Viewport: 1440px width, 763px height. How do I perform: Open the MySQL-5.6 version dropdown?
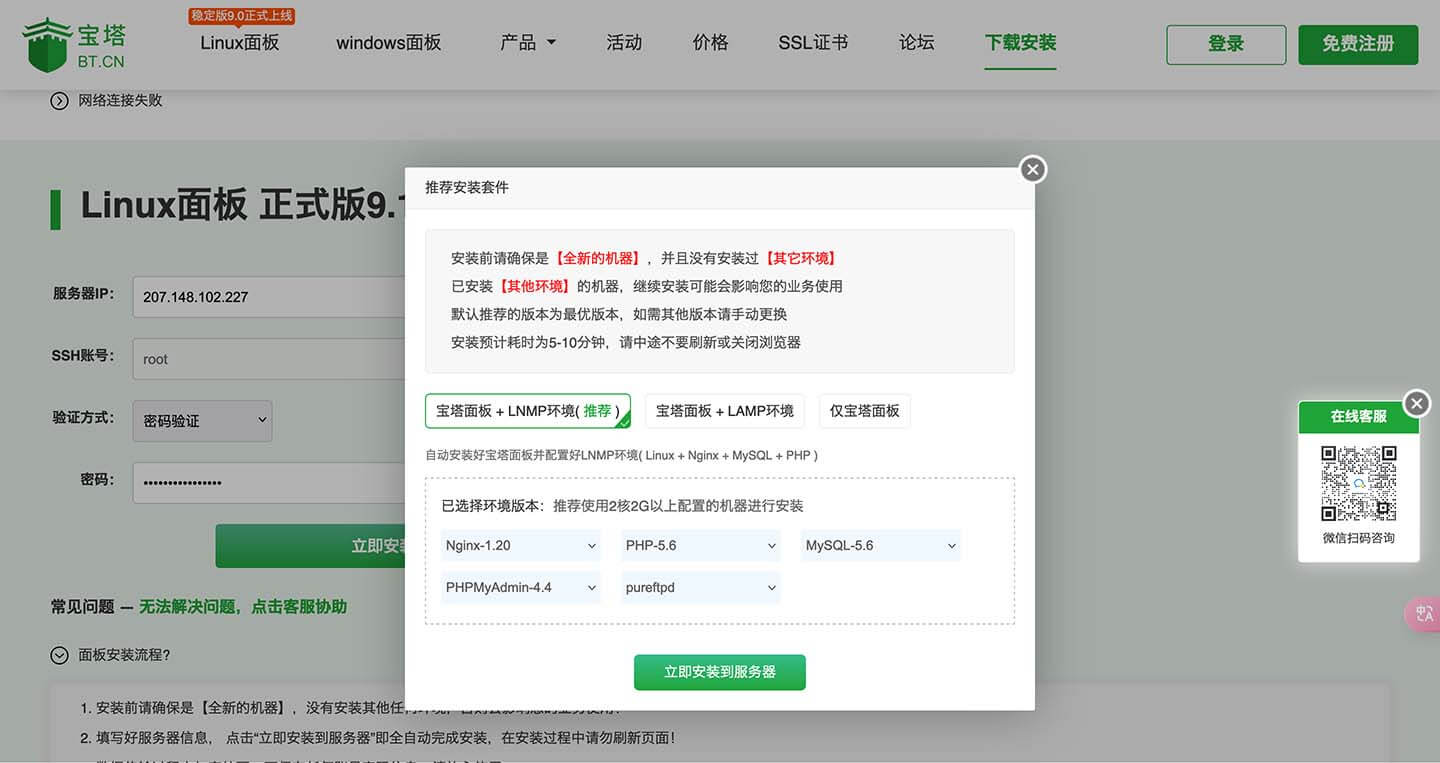pos(881,546)
